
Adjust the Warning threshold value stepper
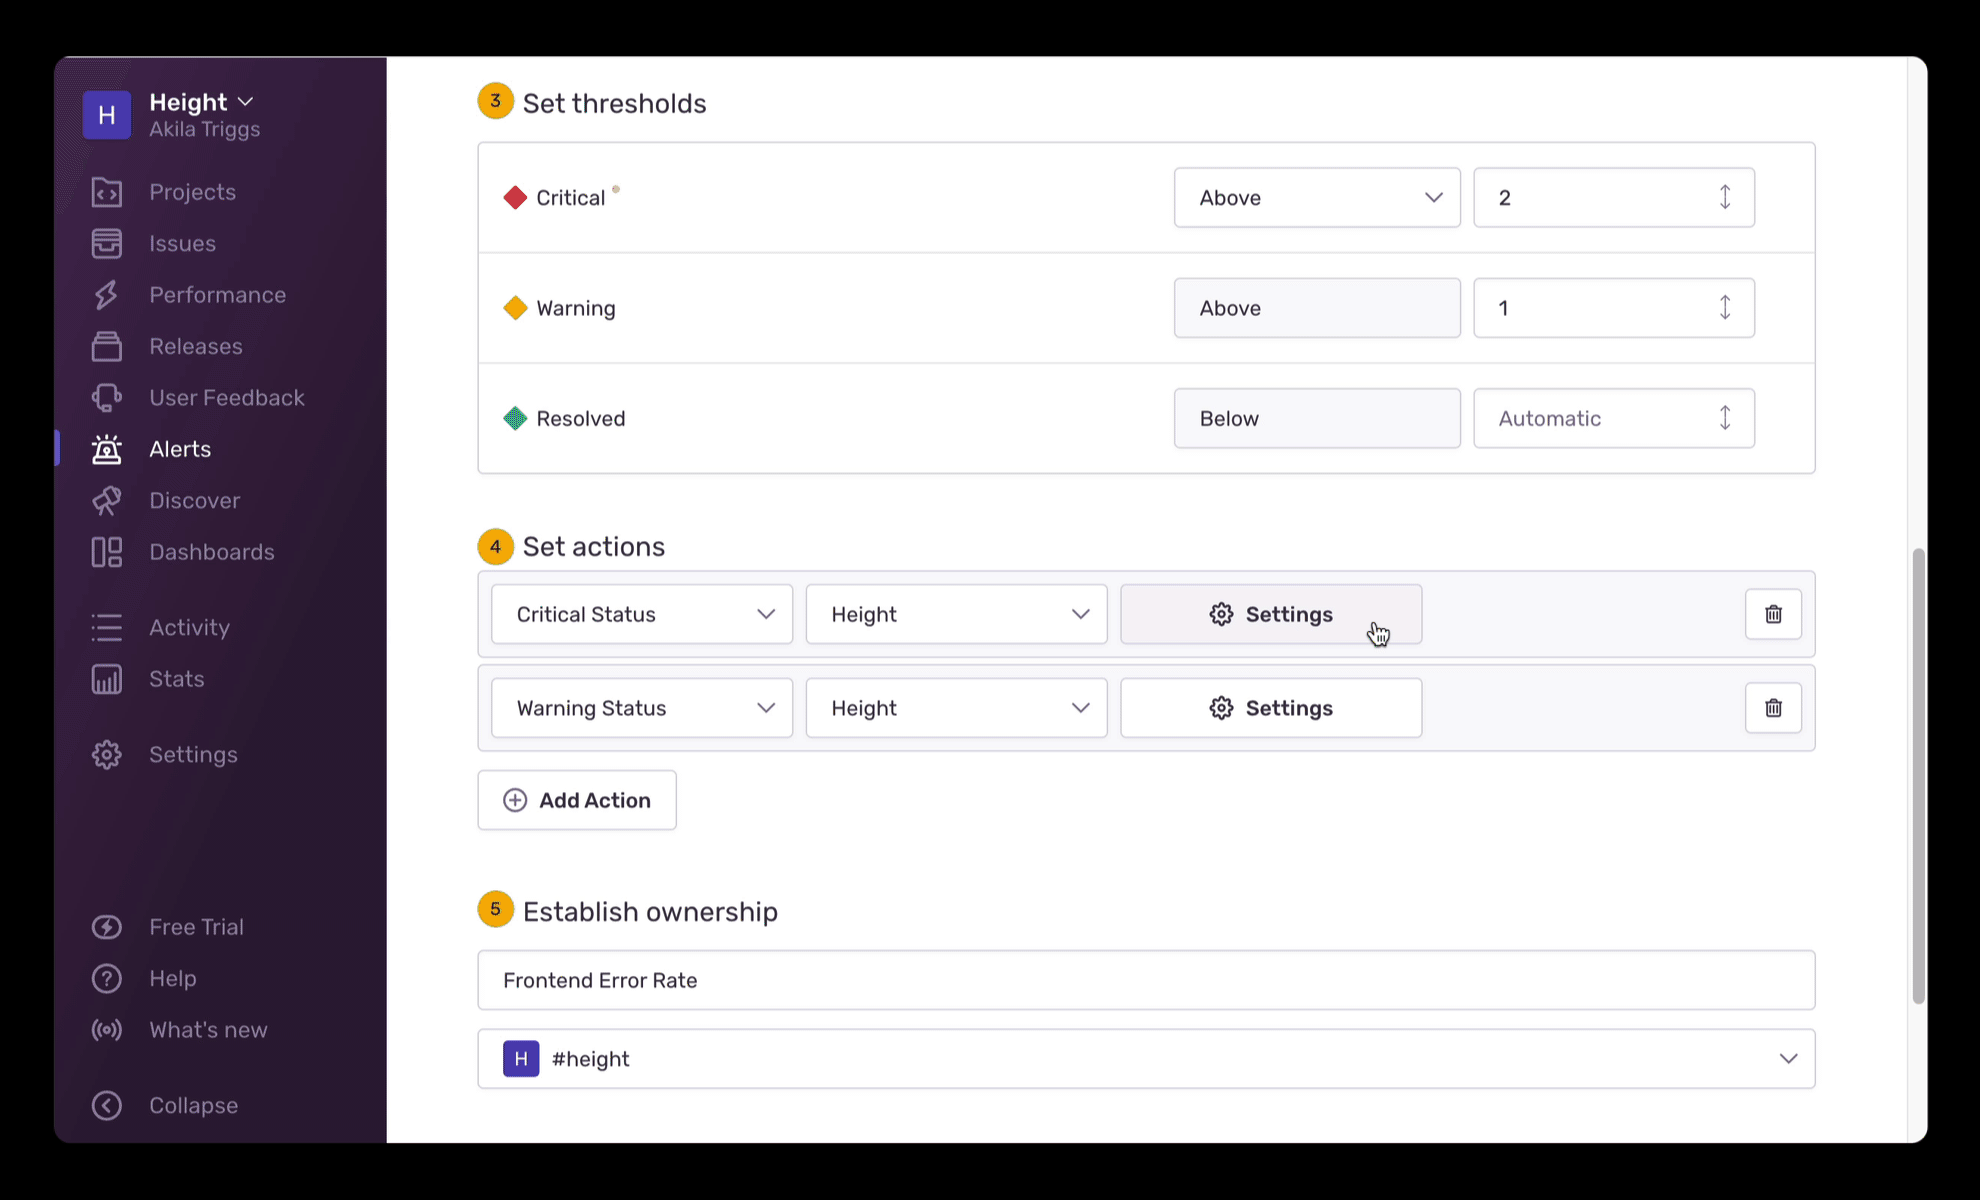[1725, 308]
